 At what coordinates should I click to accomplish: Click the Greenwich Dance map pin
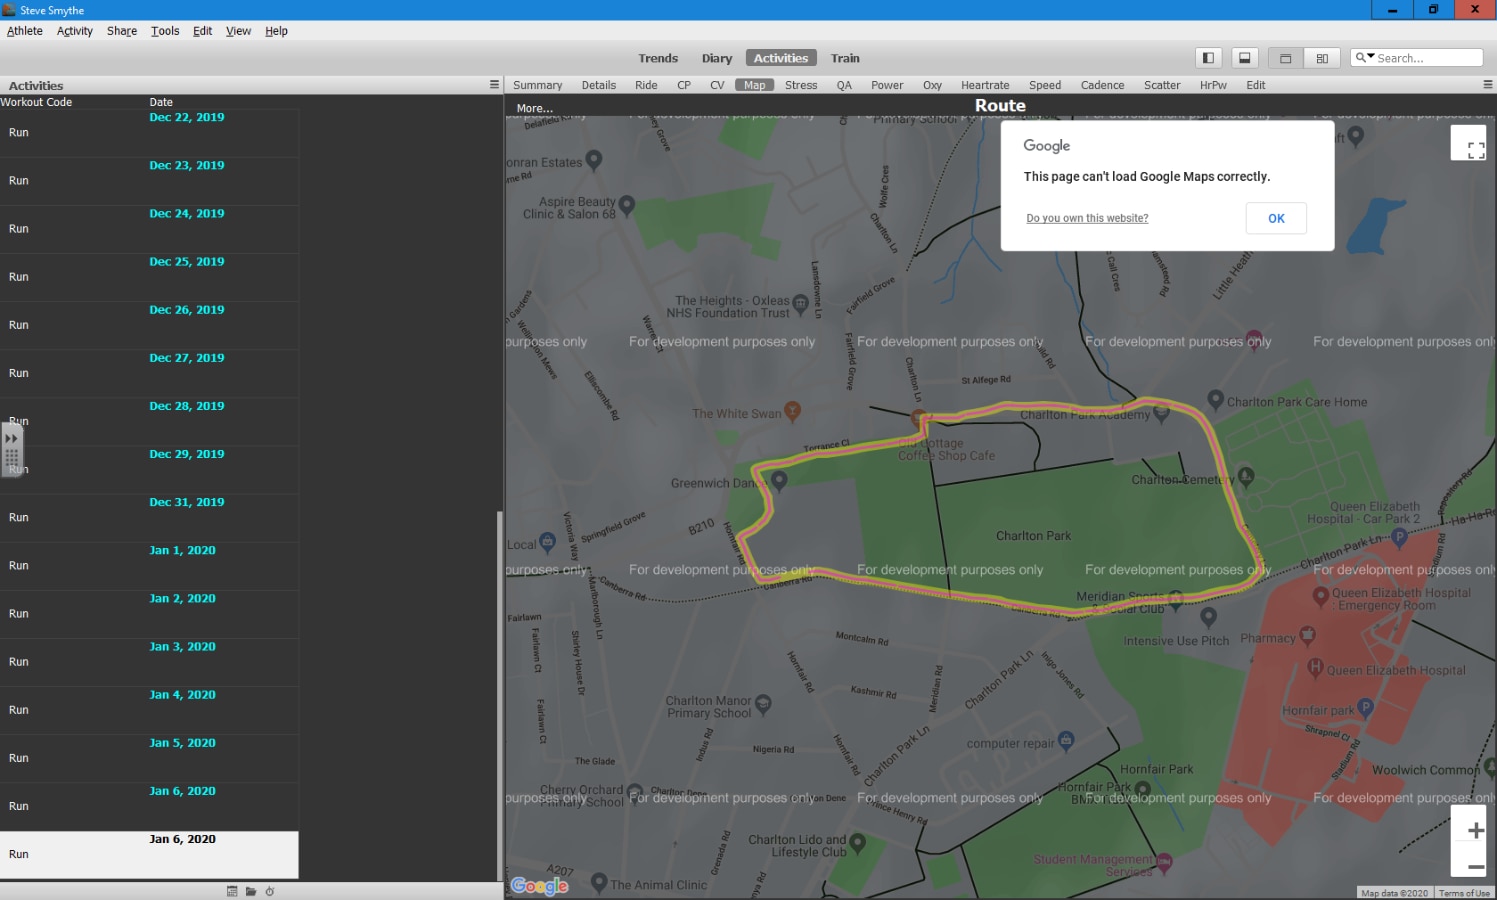pos(779,481)
